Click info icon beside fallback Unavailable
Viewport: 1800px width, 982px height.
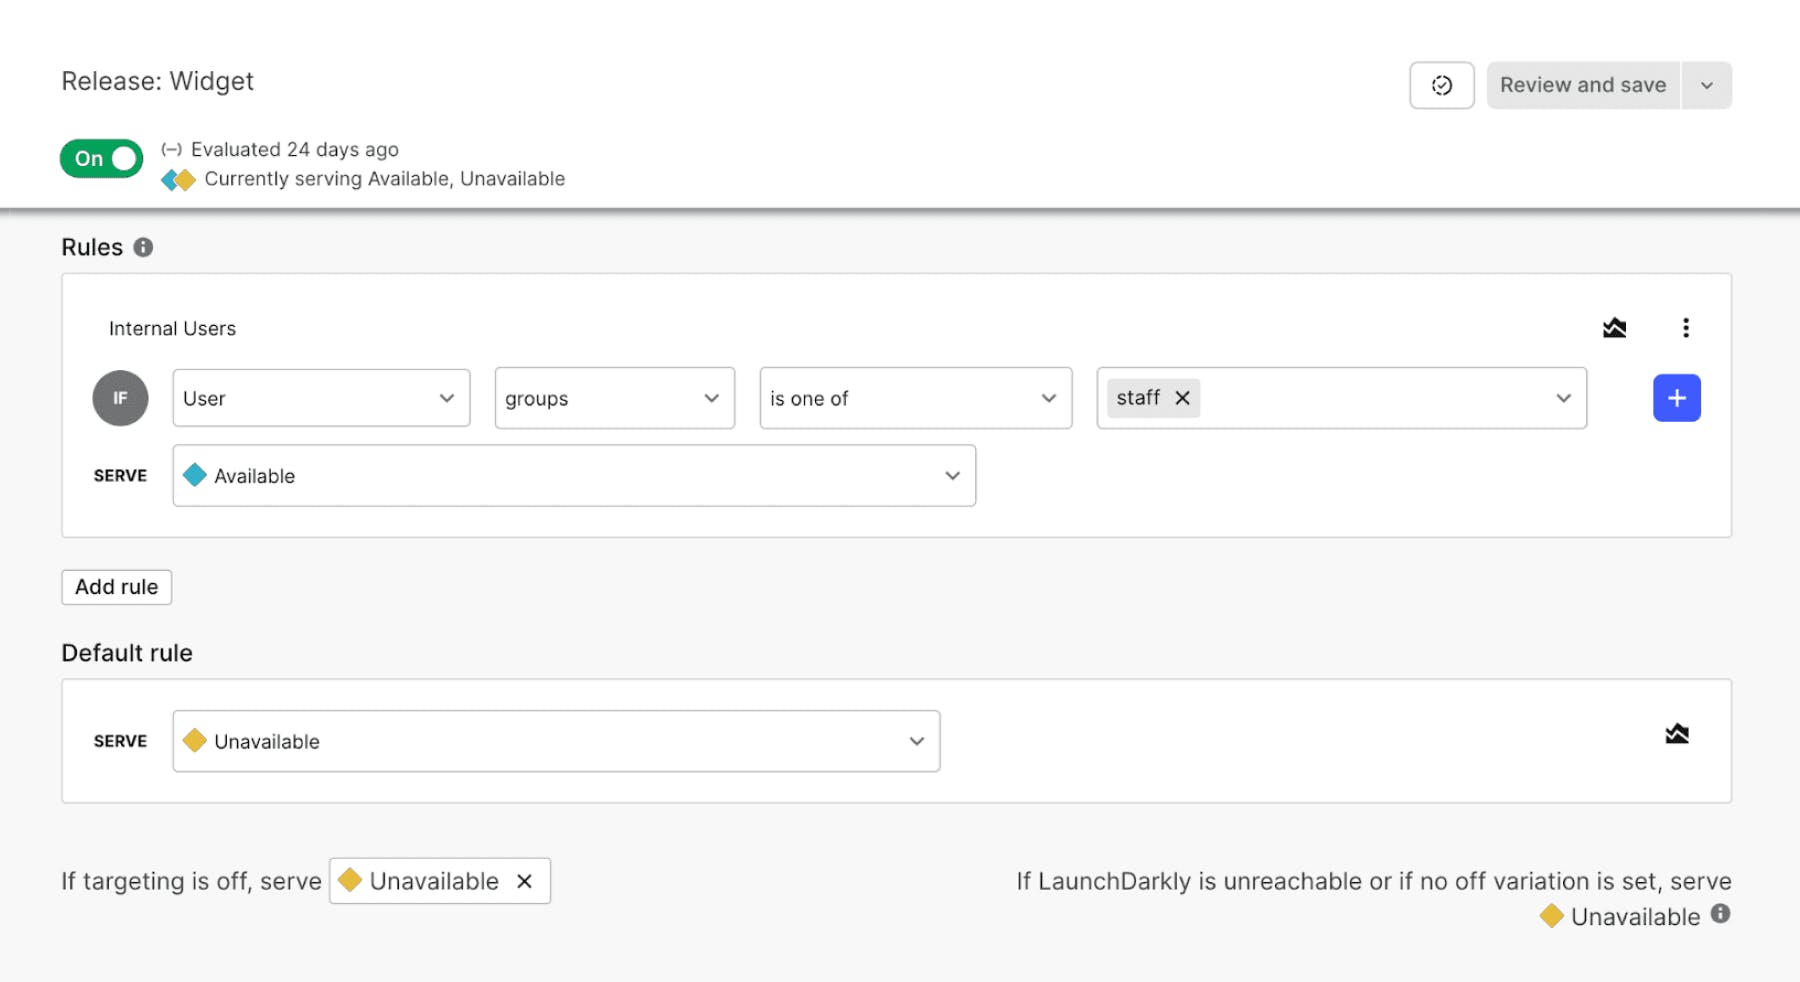(x=1720, y=914)
